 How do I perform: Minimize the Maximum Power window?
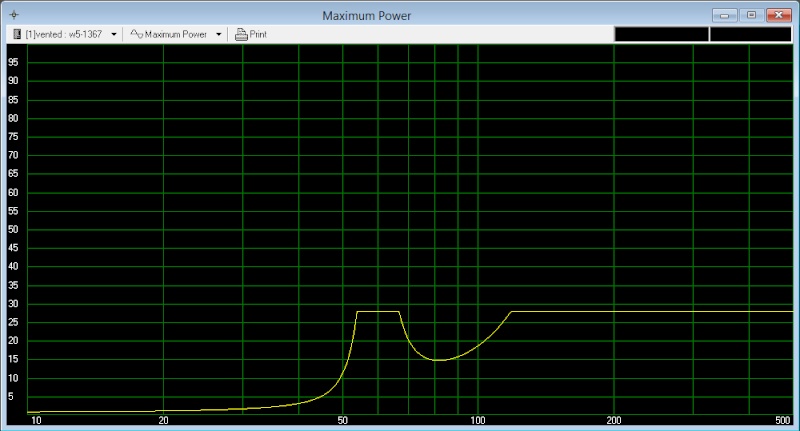[724, 15]
